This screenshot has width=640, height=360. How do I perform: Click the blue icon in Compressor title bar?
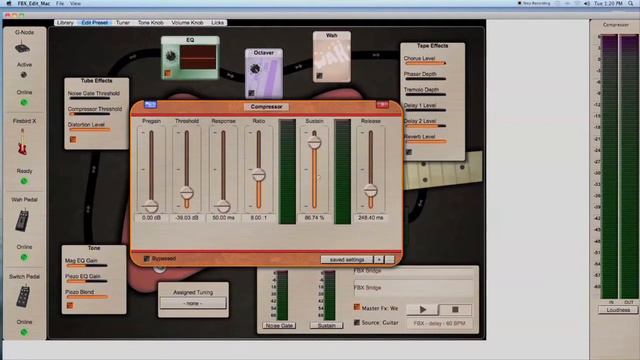pyautogui.click(x=150, y=105)
